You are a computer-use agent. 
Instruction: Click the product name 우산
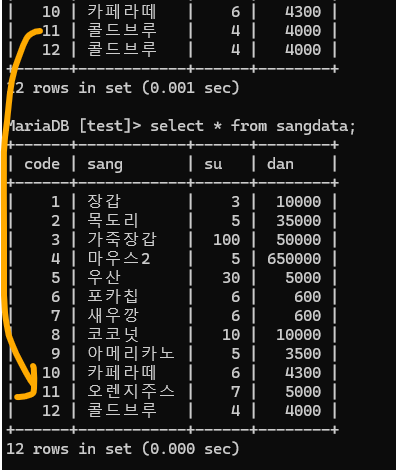104,277
